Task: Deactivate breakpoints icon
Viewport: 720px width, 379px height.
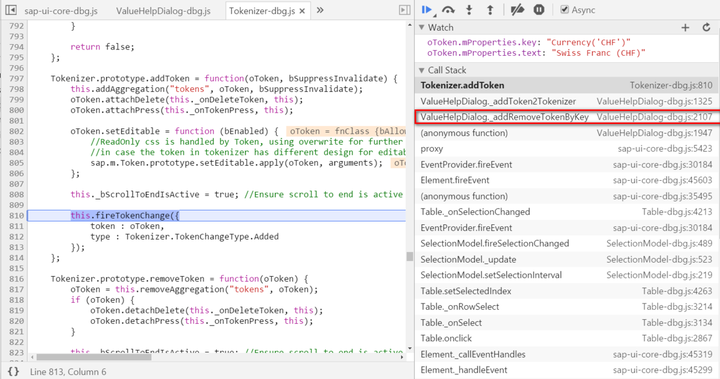Action: [517, 10]
